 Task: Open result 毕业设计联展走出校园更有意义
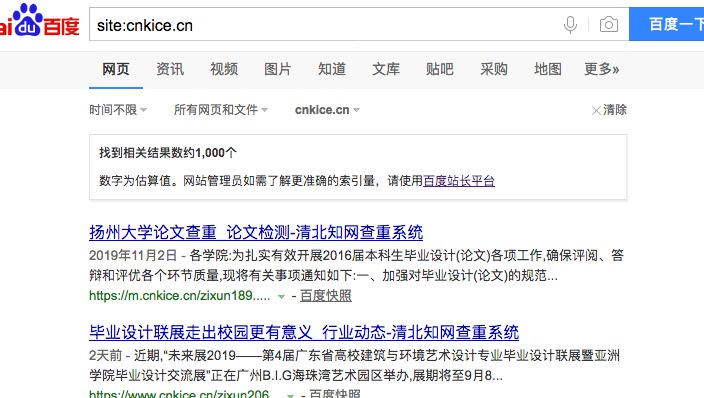[304, 332]
